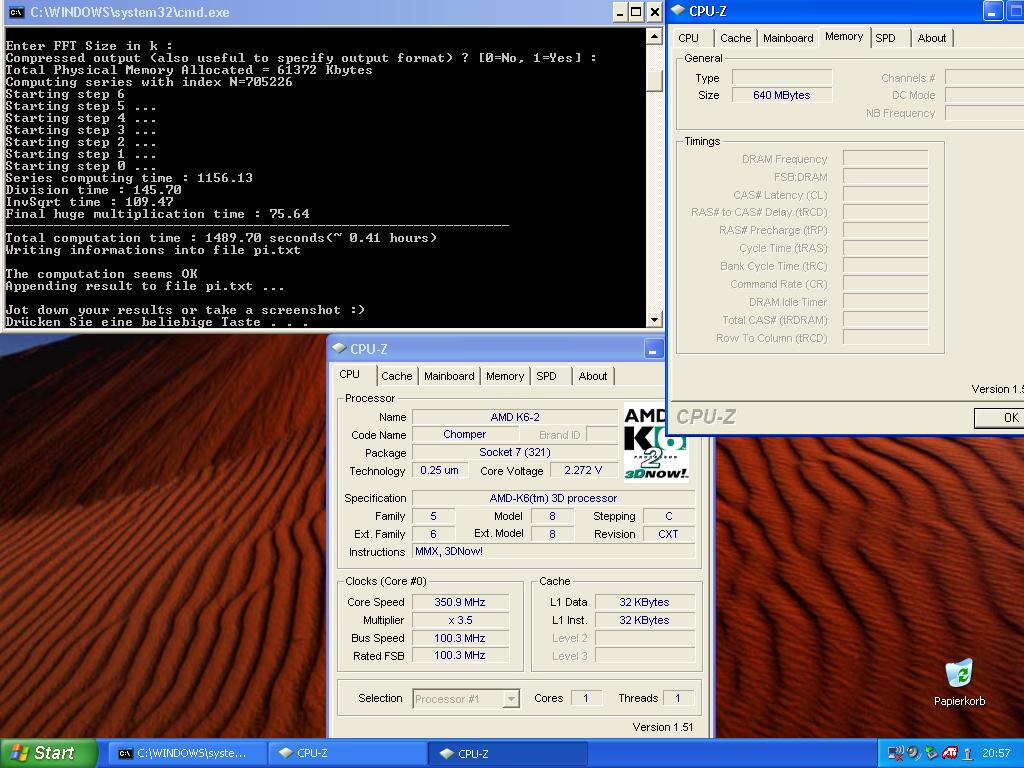Click cmd scrollbar up arrow
1024x768 pixels.
(654, 36)
